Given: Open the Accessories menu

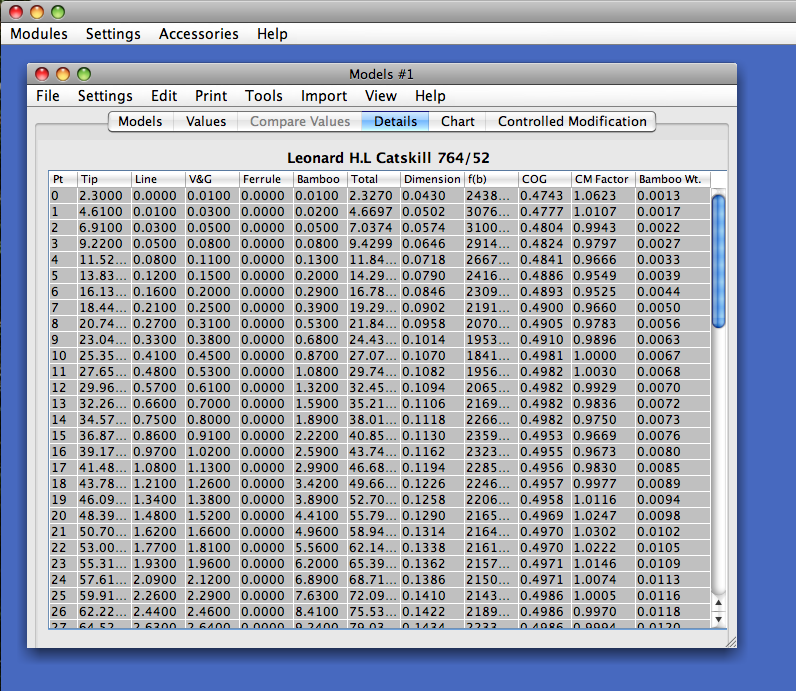Looking at the screenshot, I should tap(198, 34).
